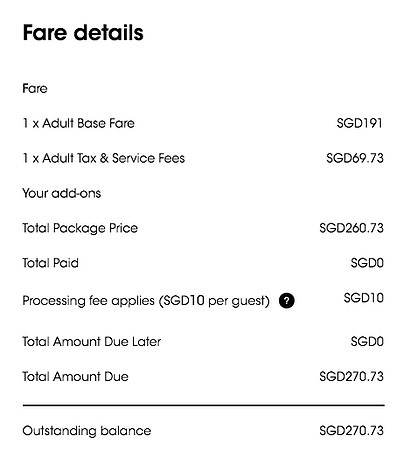This screenshot has width=396, height=450.
Task: Select the SGD270.73 outstanding balance amount
Action: [x=352, y=431]
